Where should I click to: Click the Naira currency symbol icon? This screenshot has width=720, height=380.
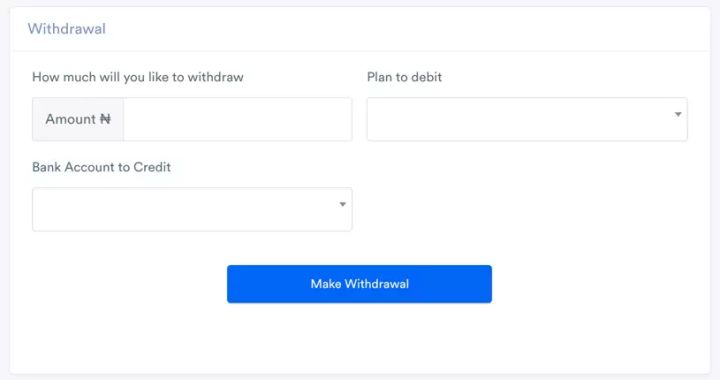click(x=105, y=119)
